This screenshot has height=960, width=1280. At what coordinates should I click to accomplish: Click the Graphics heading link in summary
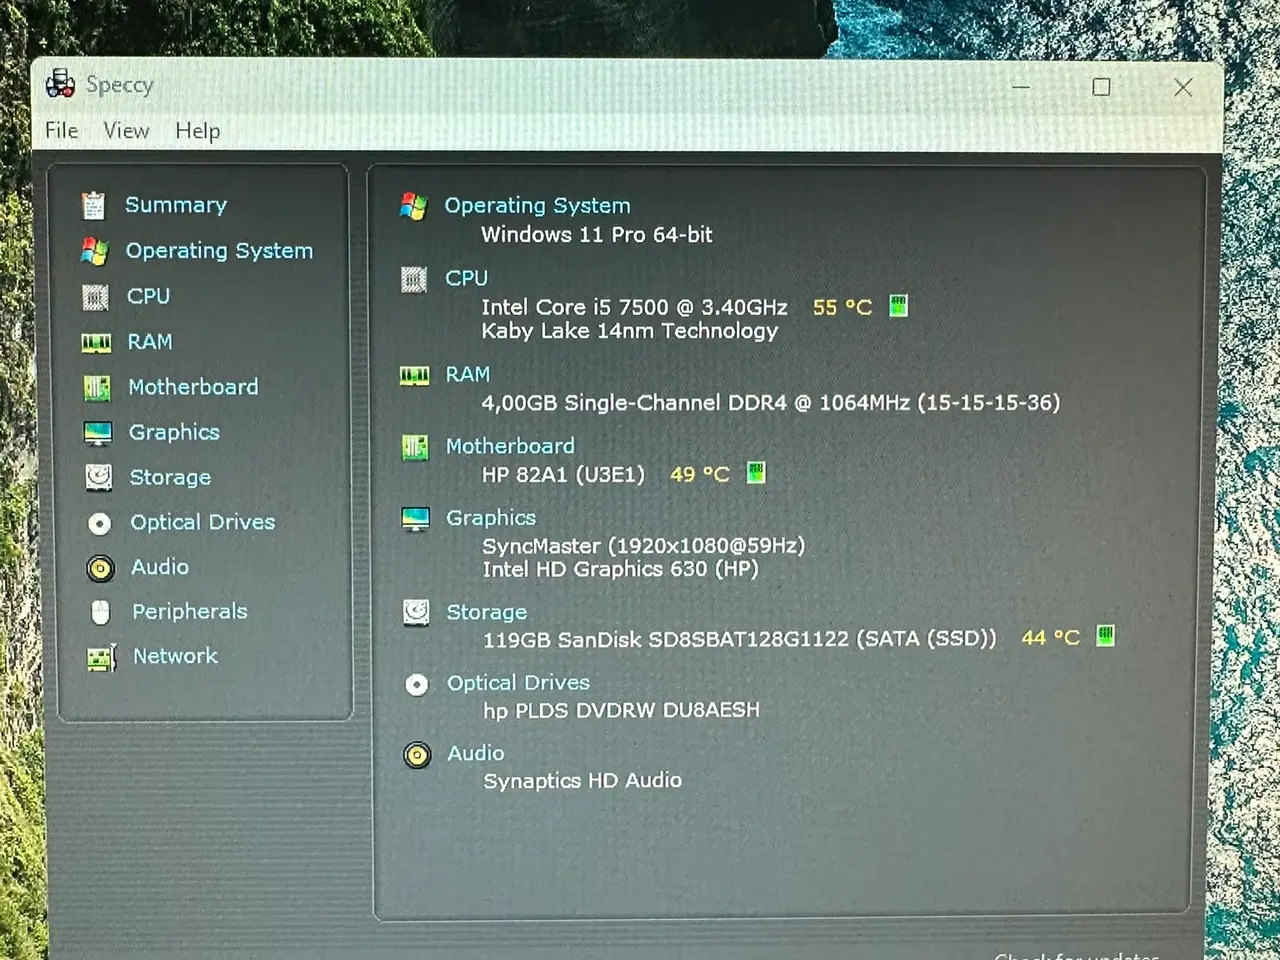tap(491, 518)
